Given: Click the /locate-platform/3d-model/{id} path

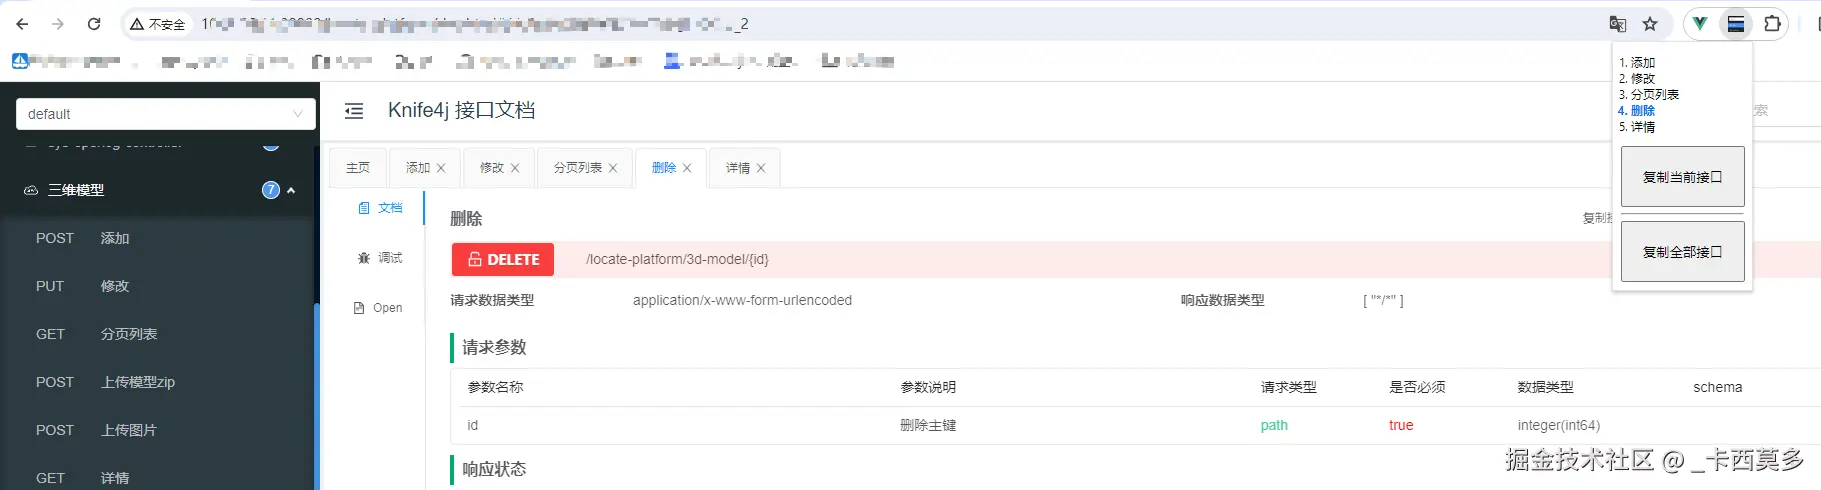Looking at the screenshot, I should point(677,259).
